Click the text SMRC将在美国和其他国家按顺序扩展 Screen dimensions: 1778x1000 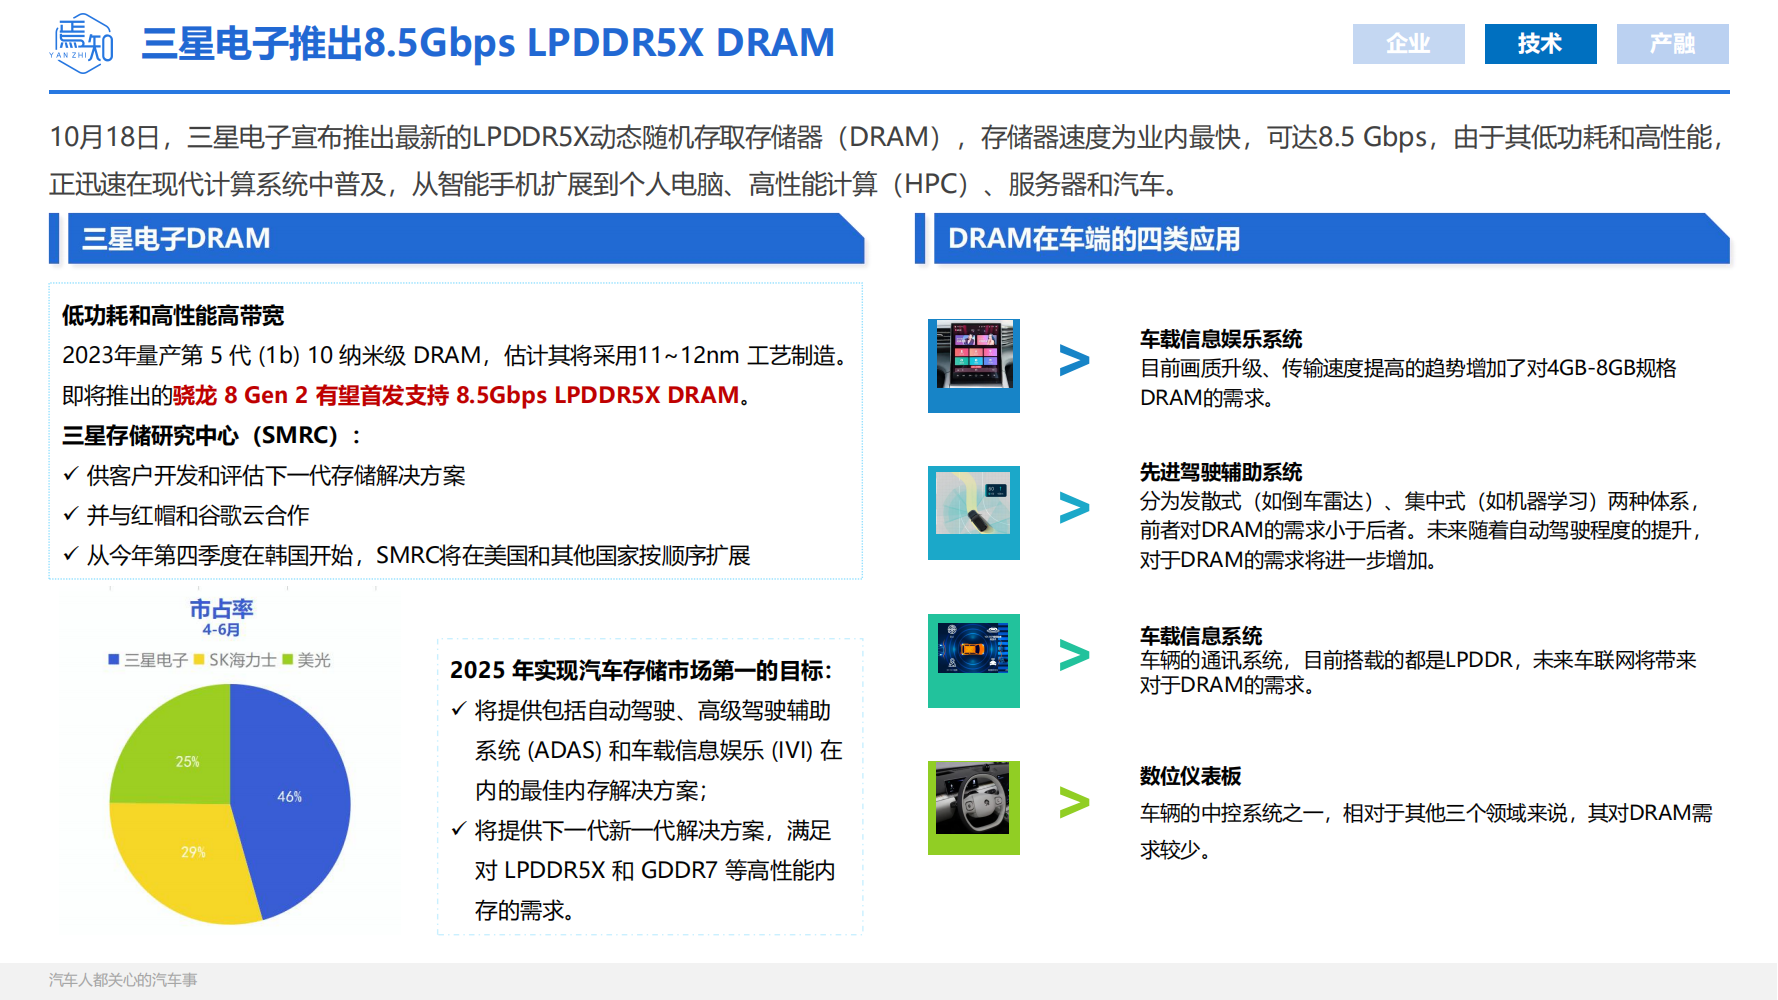pyautogui.click(x=563, y=556)
